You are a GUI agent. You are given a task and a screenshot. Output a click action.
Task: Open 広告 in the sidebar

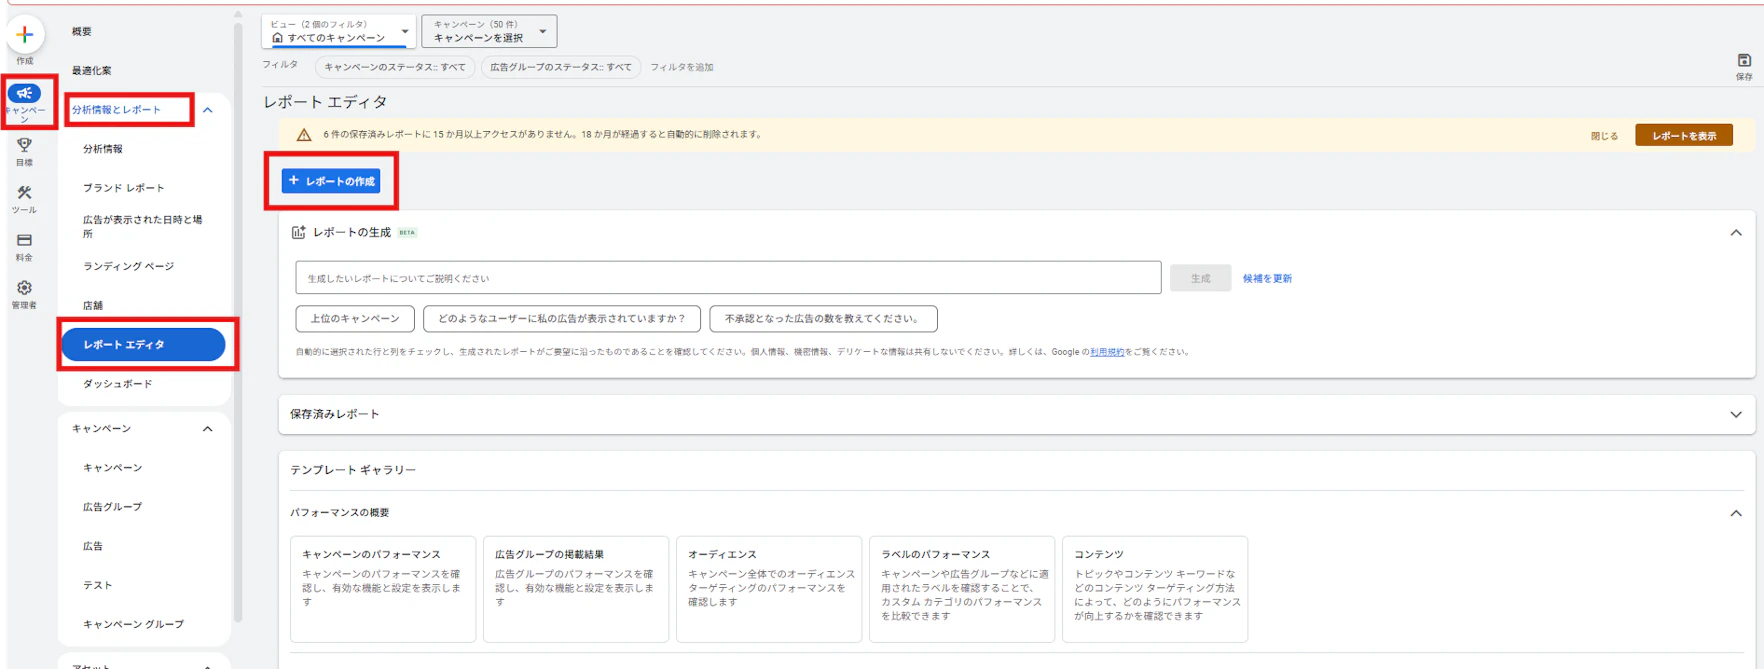click(x=93, y=546)
